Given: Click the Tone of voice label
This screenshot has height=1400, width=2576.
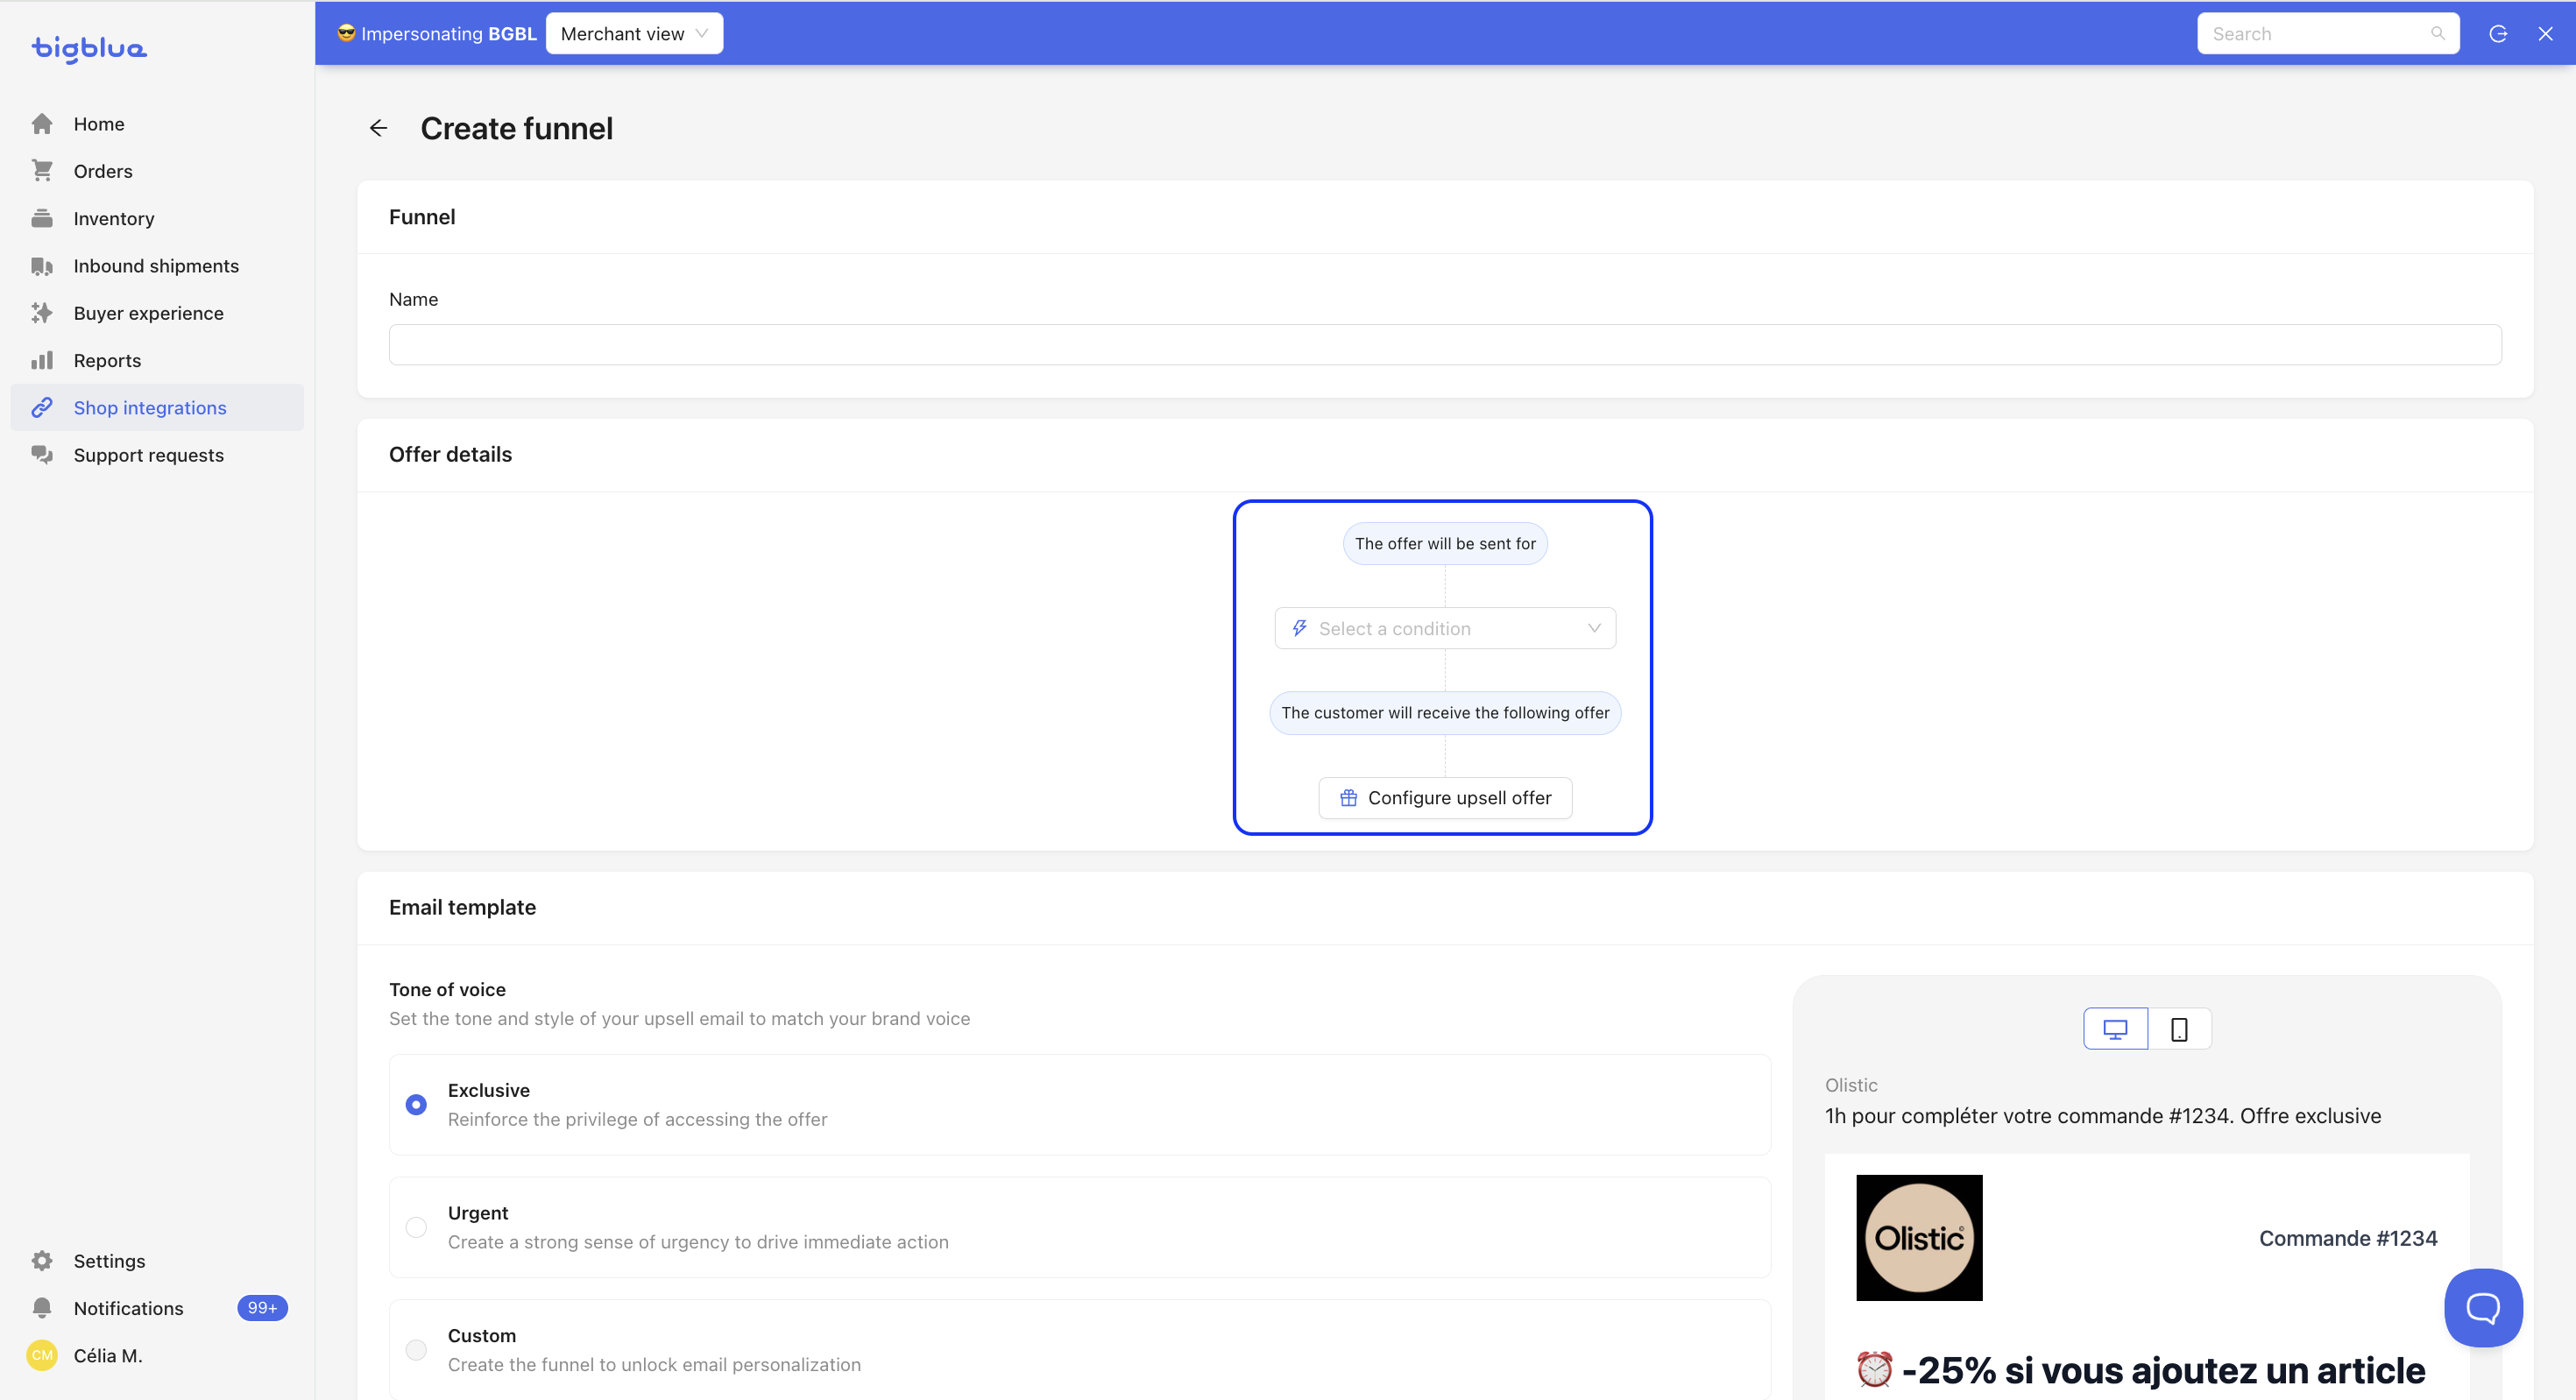Looking at the screenshot, I should [x=448, y=989].
